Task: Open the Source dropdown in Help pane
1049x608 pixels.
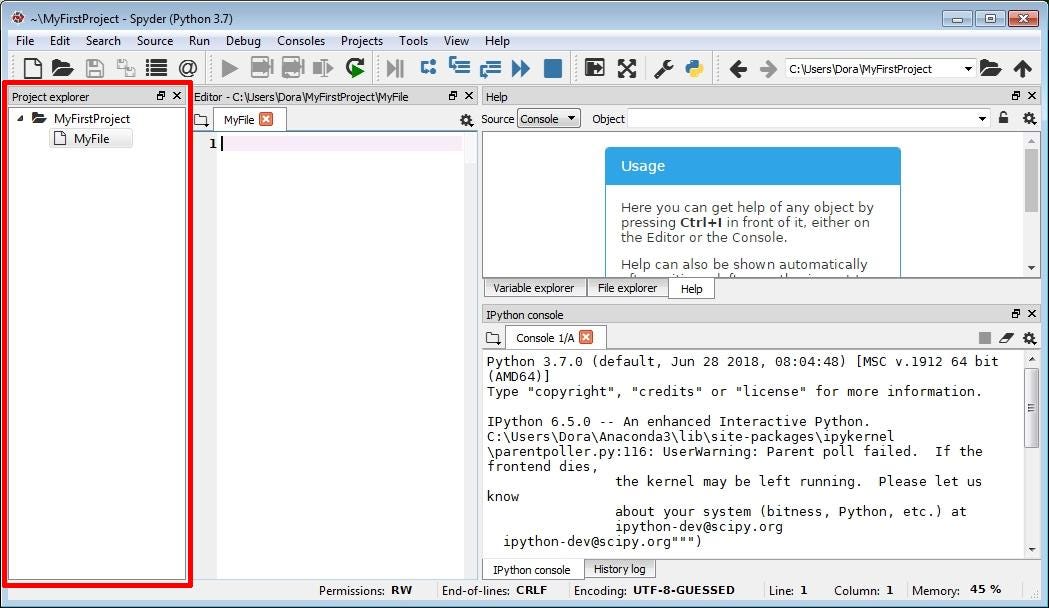Action: tap(548, 118)
